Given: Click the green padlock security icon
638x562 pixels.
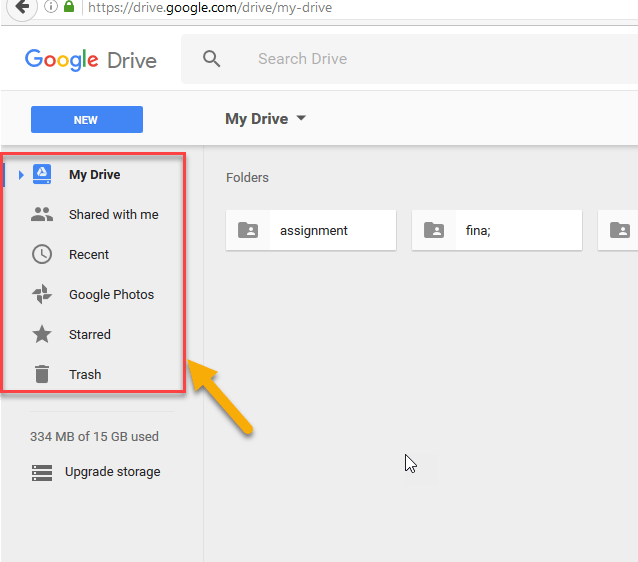Looking at the screenshot, I should coord(69,7).
